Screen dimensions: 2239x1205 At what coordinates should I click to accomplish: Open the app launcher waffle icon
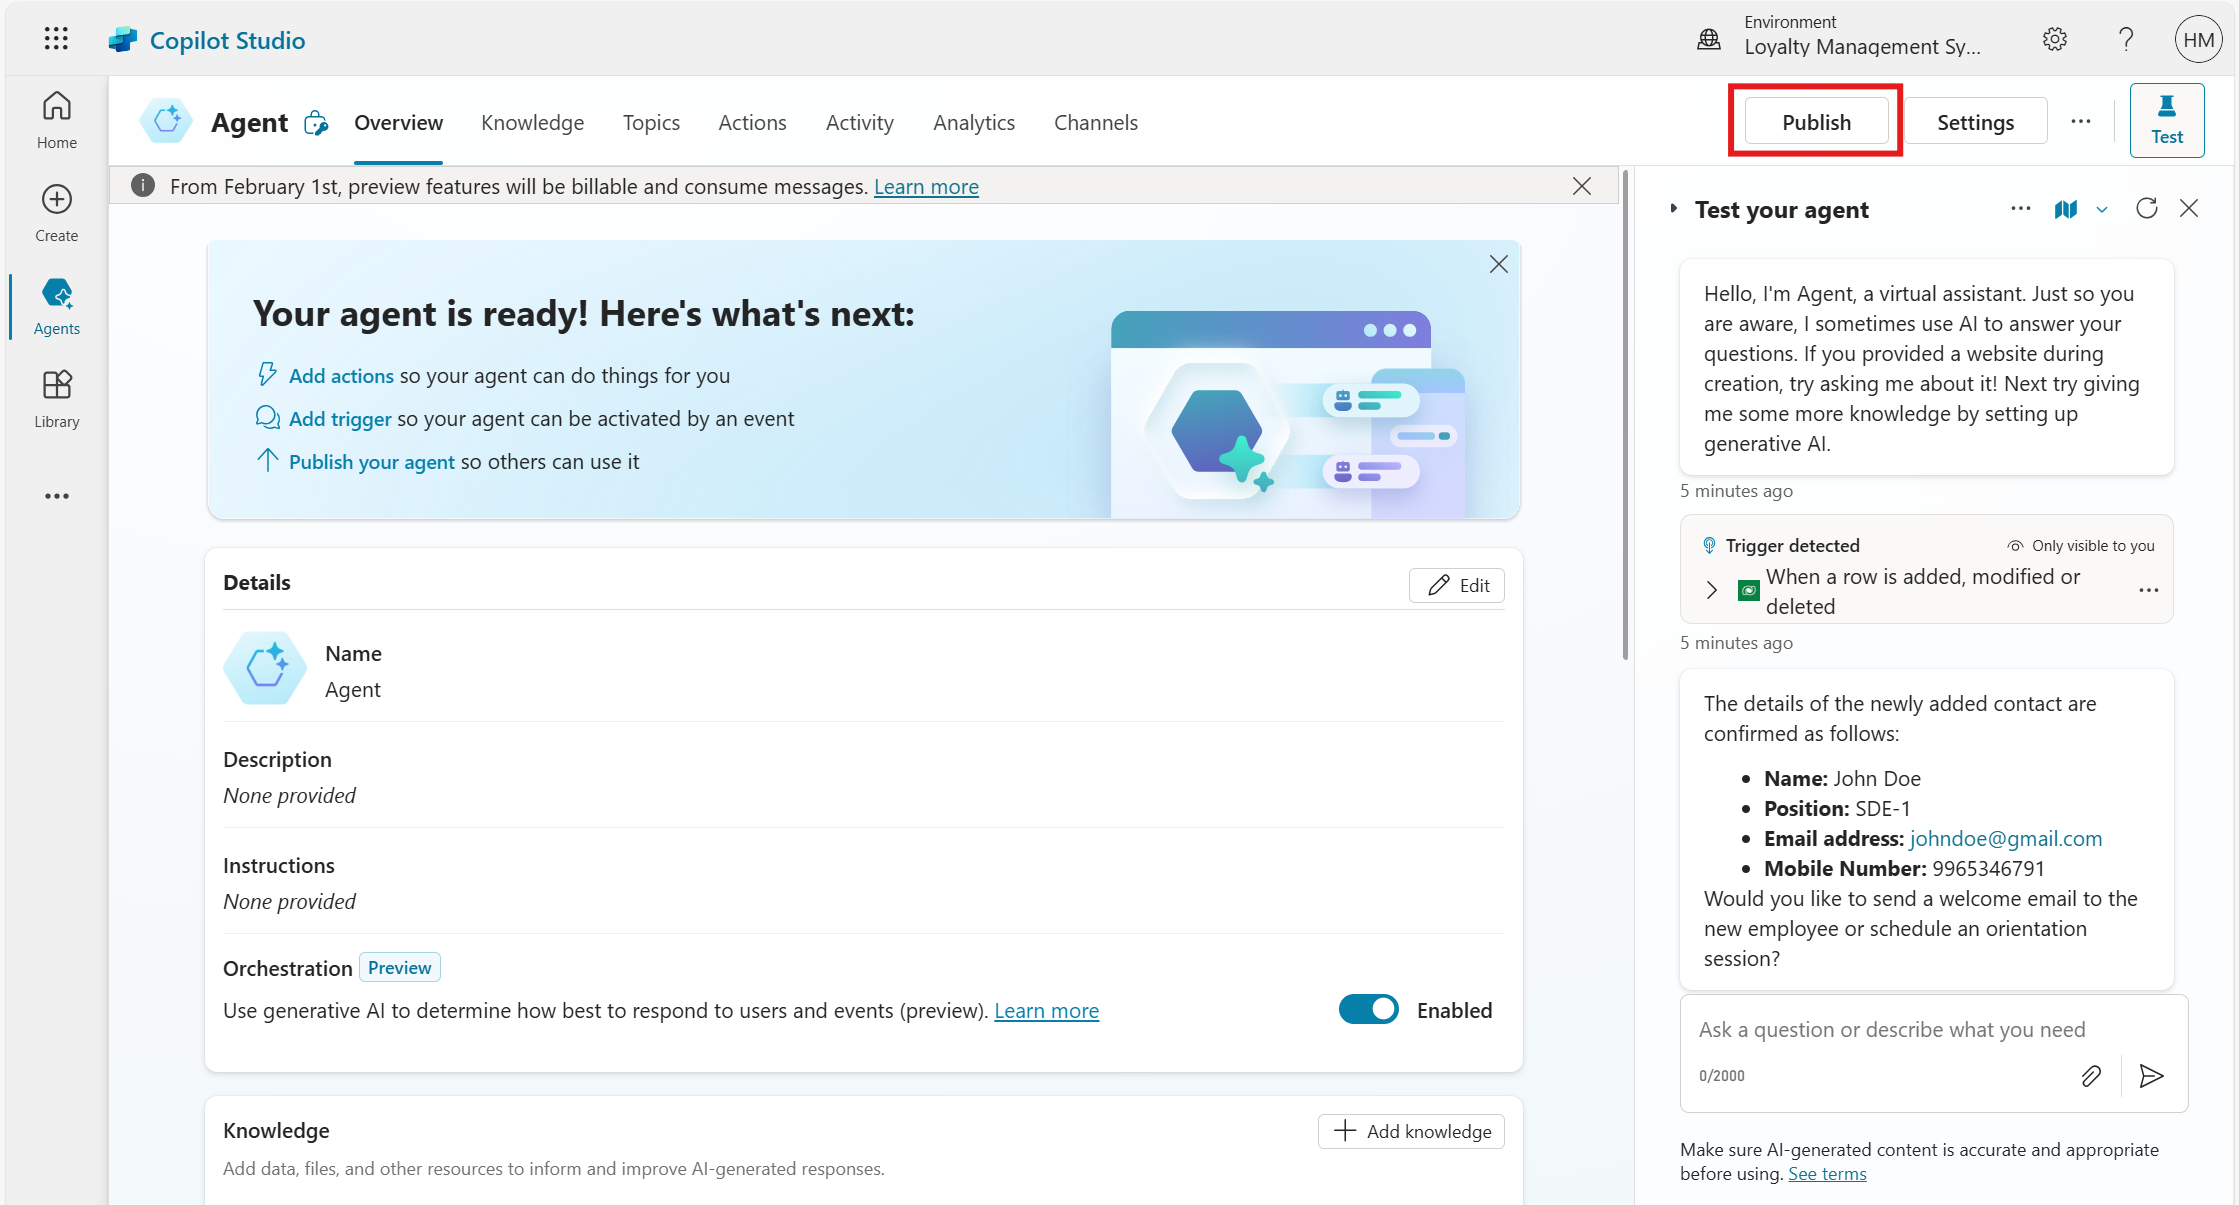56,39
